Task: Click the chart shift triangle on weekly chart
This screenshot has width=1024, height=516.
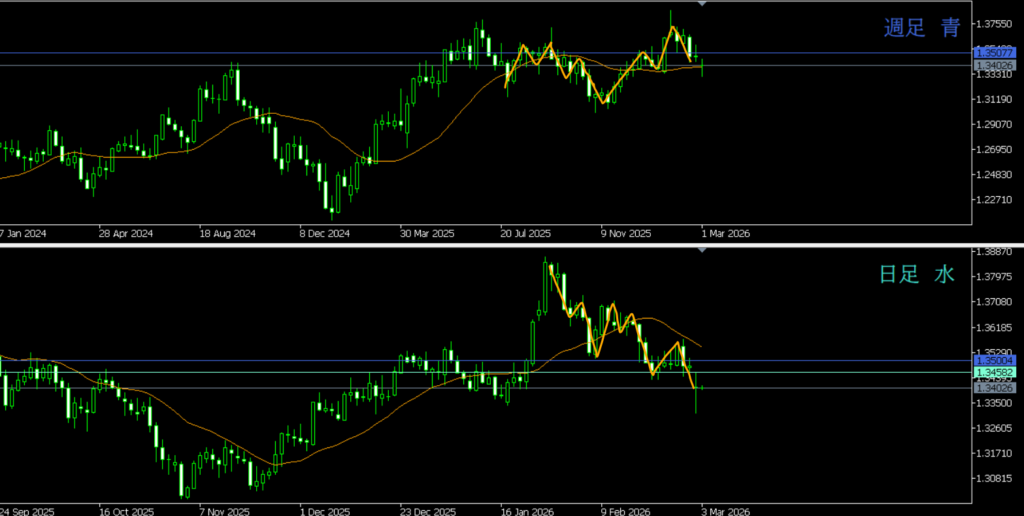Action: pos(702,5)
